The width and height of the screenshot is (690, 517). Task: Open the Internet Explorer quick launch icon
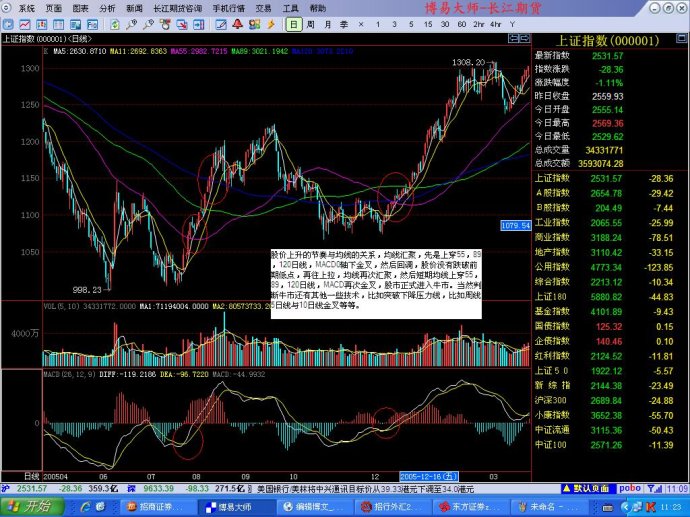point(84,506)
